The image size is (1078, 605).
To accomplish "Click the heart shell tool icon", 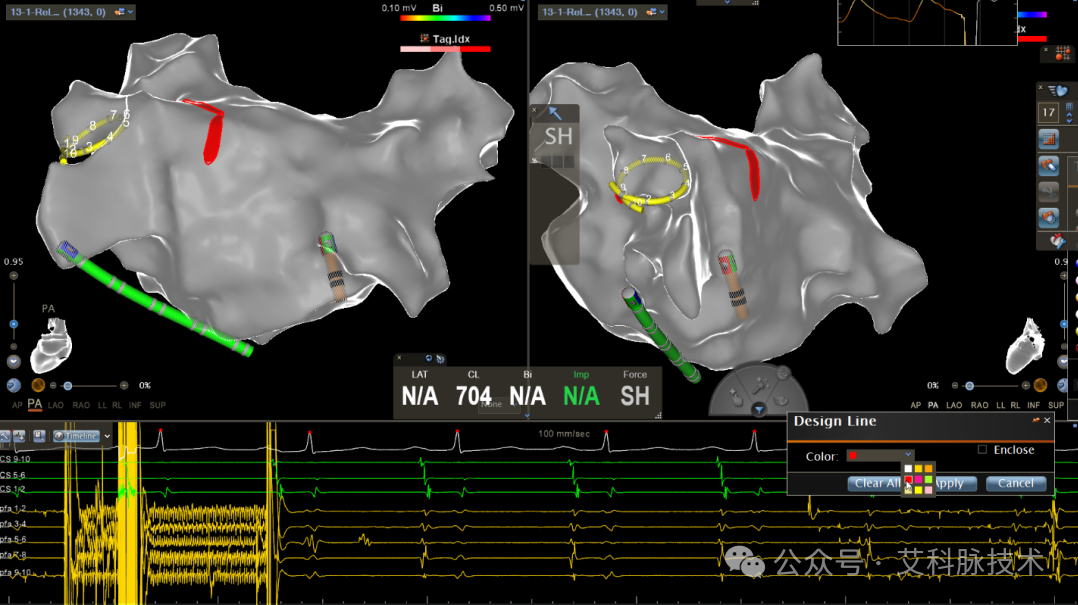I will pyautogui.click(x=1048, y=218).
